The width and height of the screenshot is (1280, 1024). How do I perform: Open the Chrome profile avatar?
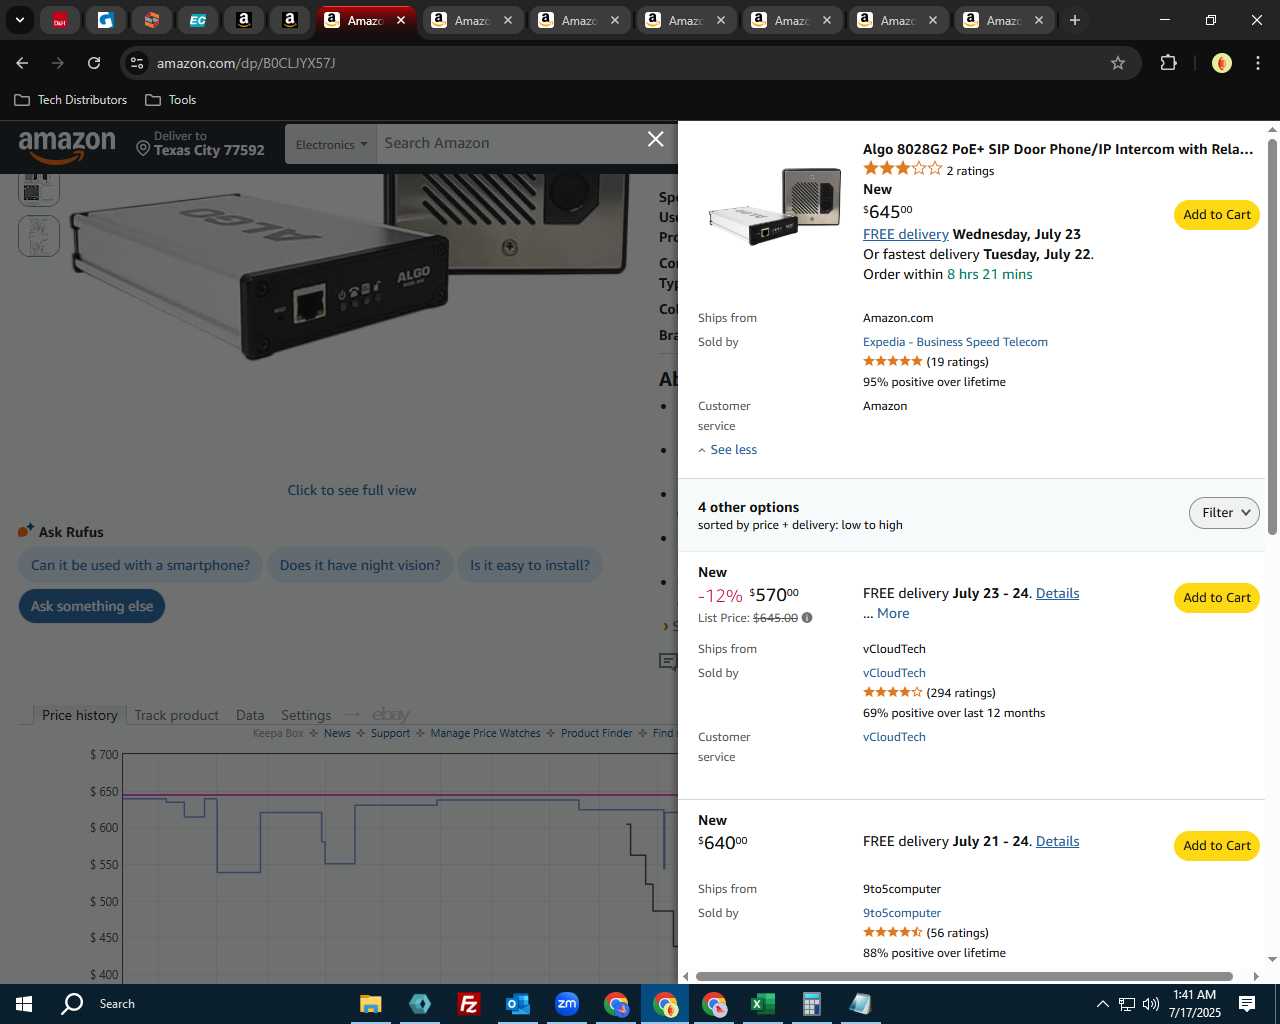coord(1221,63)
